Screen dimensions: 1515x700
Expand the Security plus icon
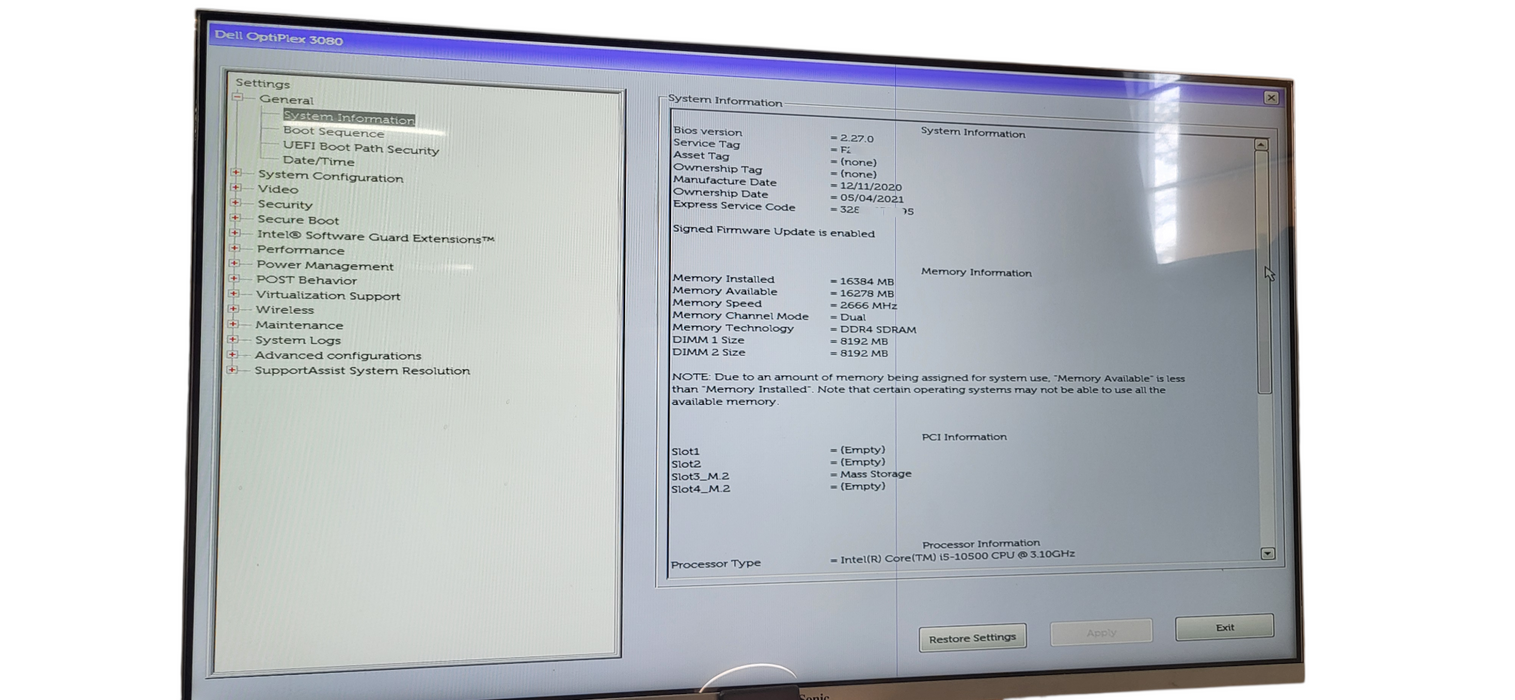point(236,203)
